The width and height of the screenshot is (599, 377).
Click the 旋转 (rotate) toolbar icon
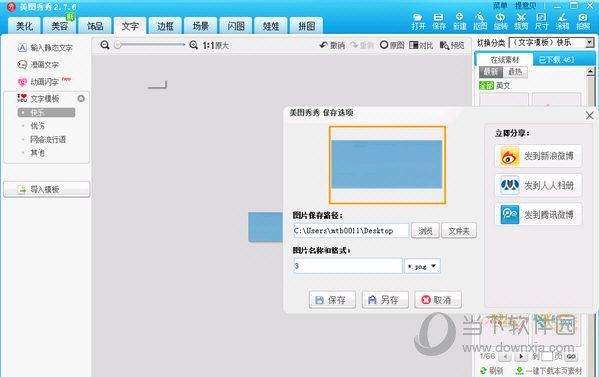click(x=500, y=21)
